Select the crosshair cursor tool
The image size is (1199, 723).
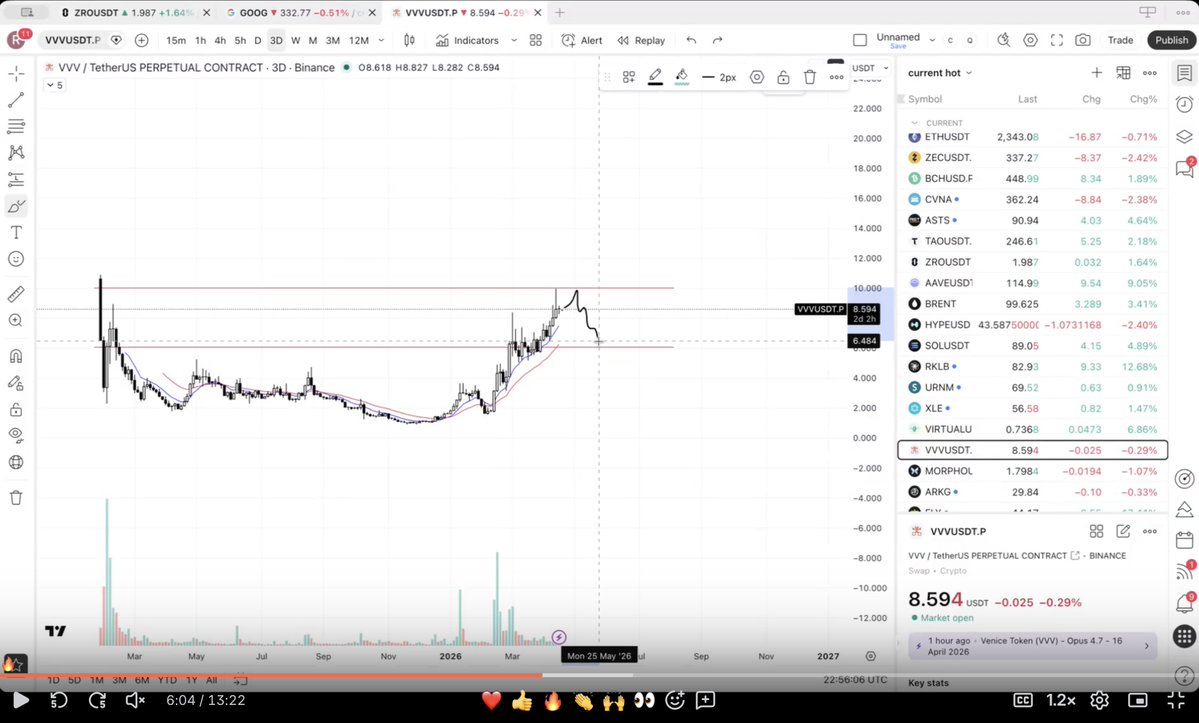(x=16, y=73)
